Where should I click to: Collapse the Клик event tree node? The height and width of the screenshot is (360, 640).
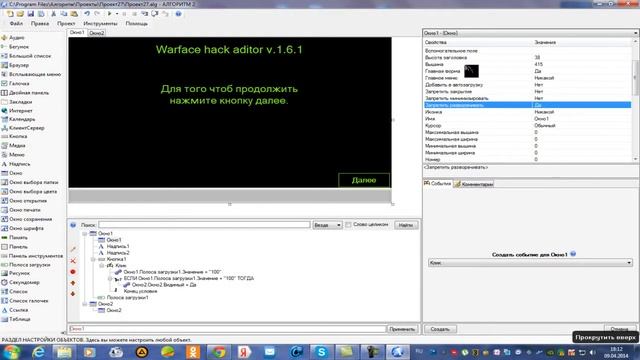tap(102, 266)
